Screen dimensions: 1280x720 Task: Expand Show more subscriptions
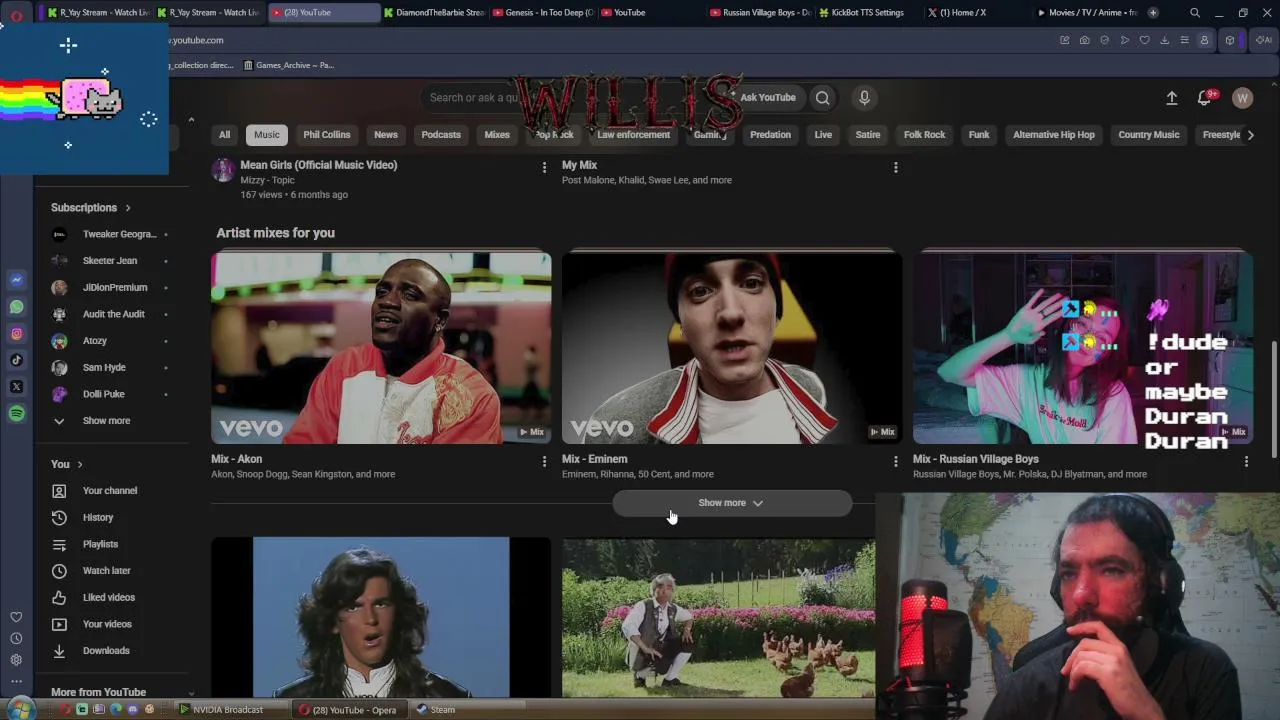106,421
